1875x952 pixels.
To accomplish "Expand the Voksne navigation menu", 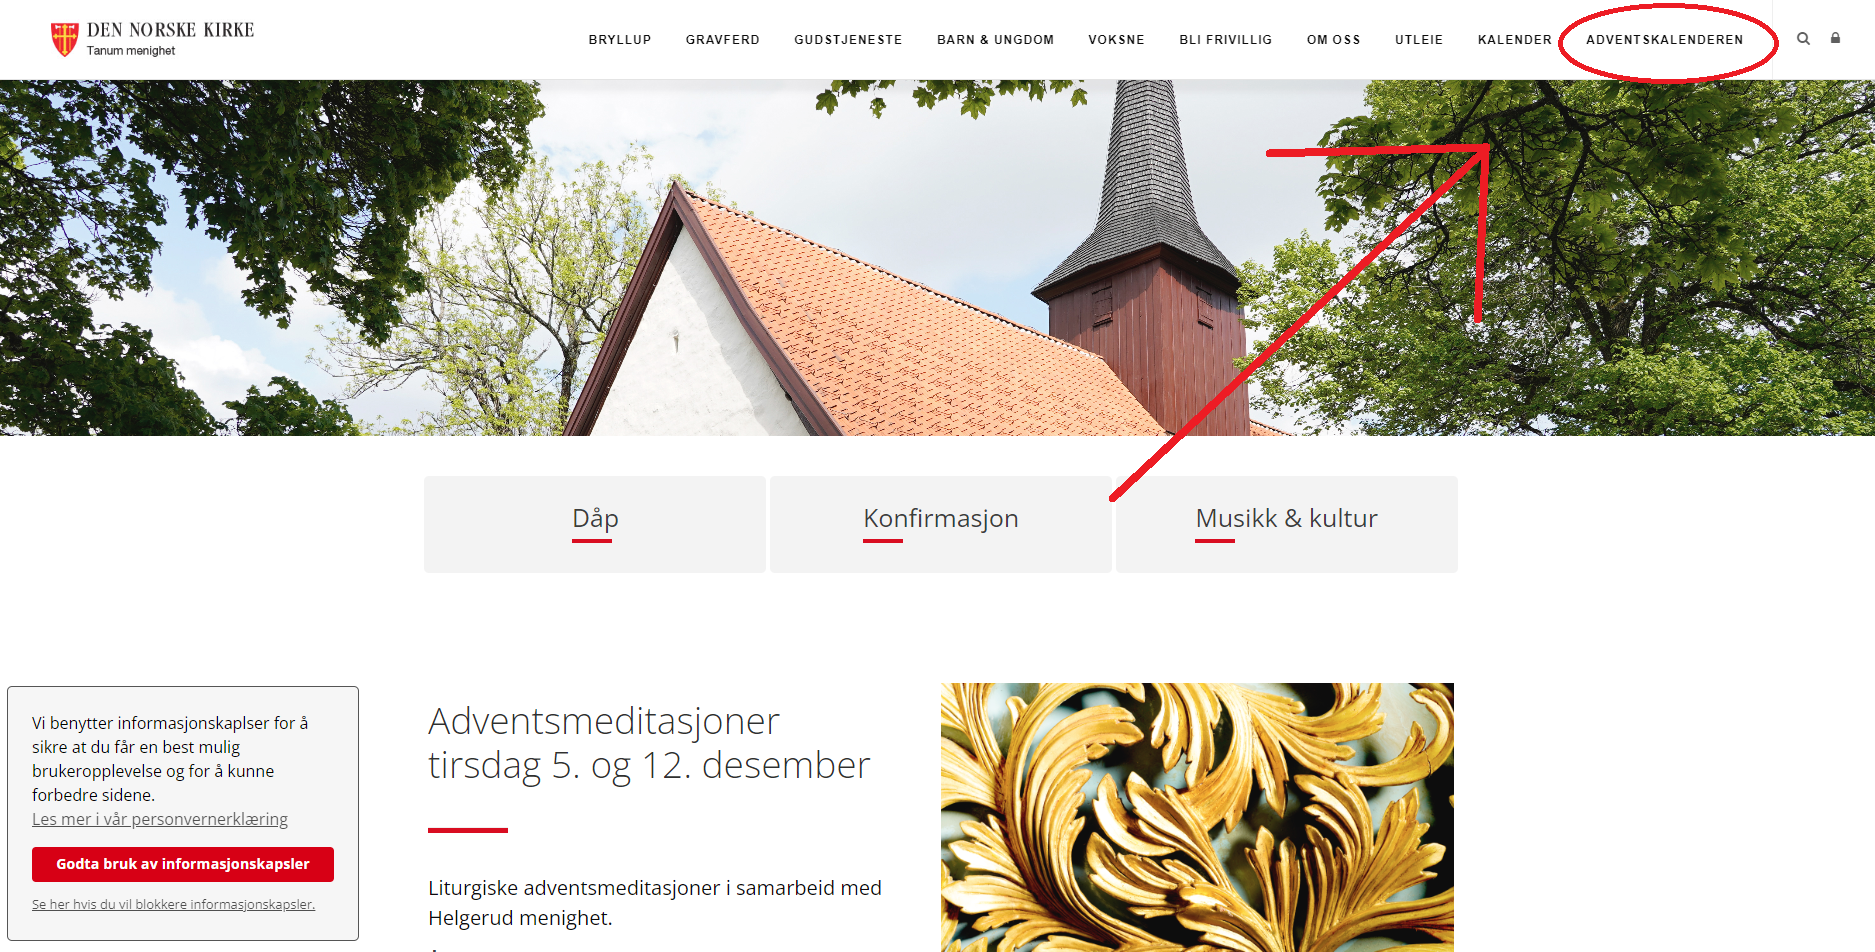I will pos(1116,40).
